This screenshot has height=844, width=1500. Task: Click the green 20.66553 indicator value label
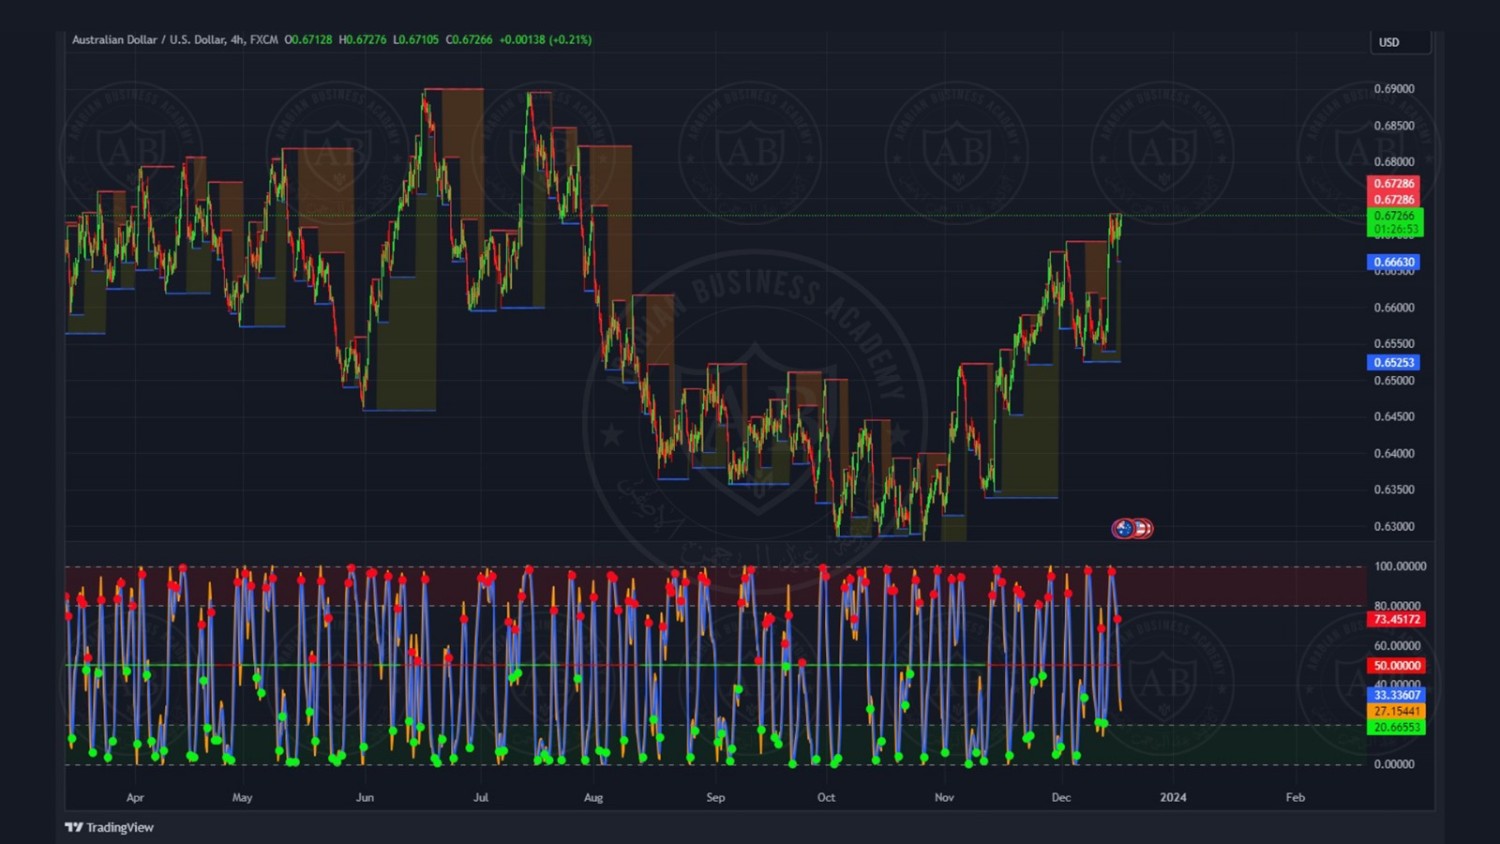(1397, 727)
